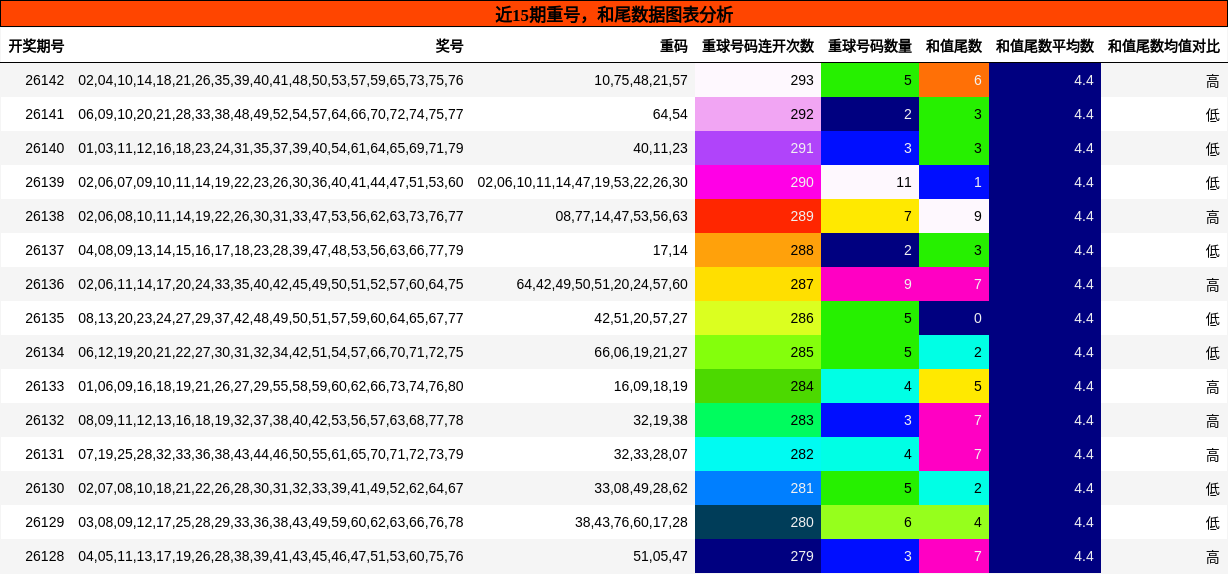Click the blue tail-digit cell showing 1
This screenshot has height=574, width=1228.
[954, 182]
